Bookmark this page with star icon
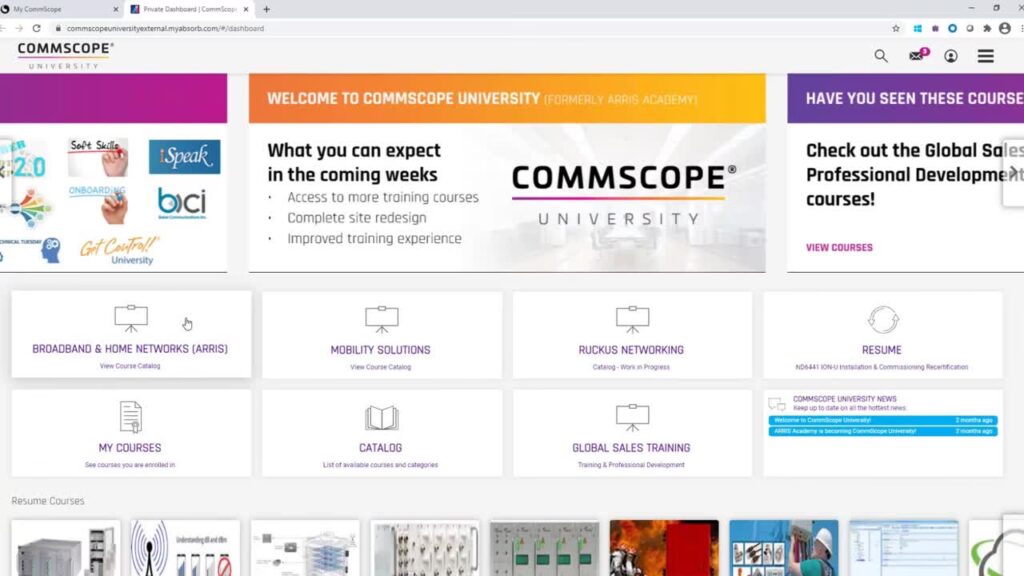Viewport: 1024px width, 576px height. click(896, 28)
